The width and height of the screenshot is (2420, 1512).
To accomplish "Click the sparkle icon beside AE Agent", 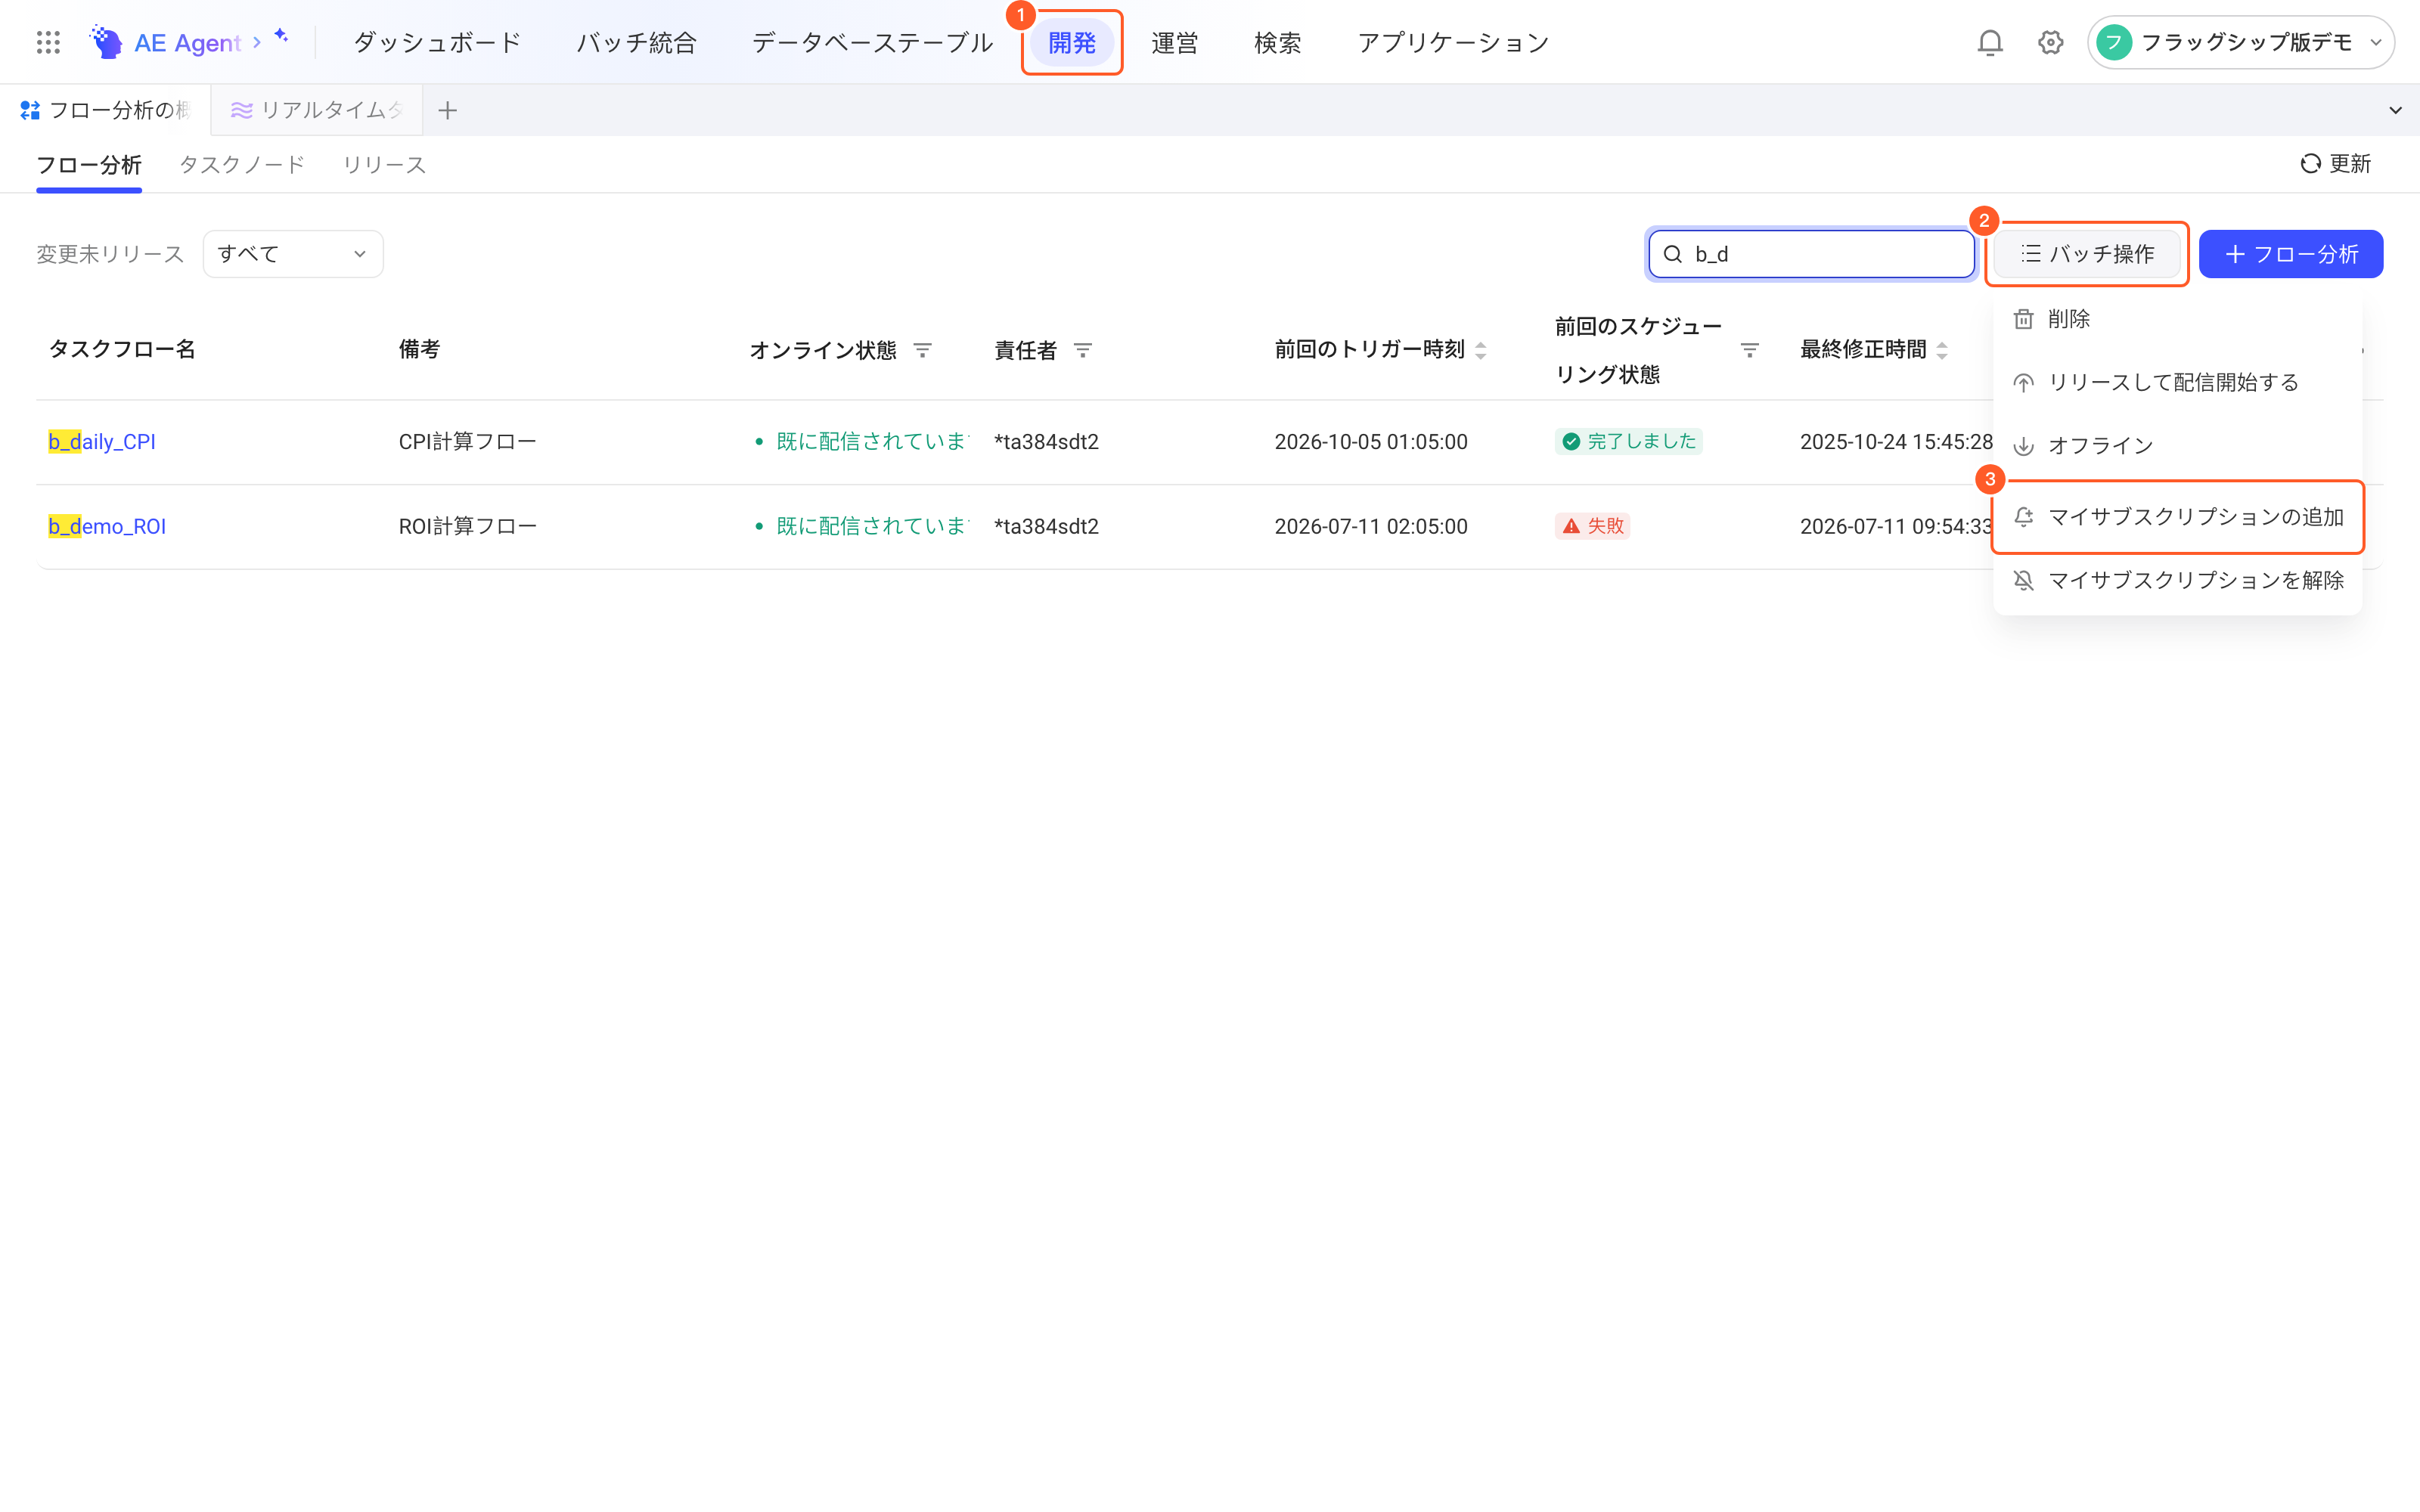I will click(281, 36).
